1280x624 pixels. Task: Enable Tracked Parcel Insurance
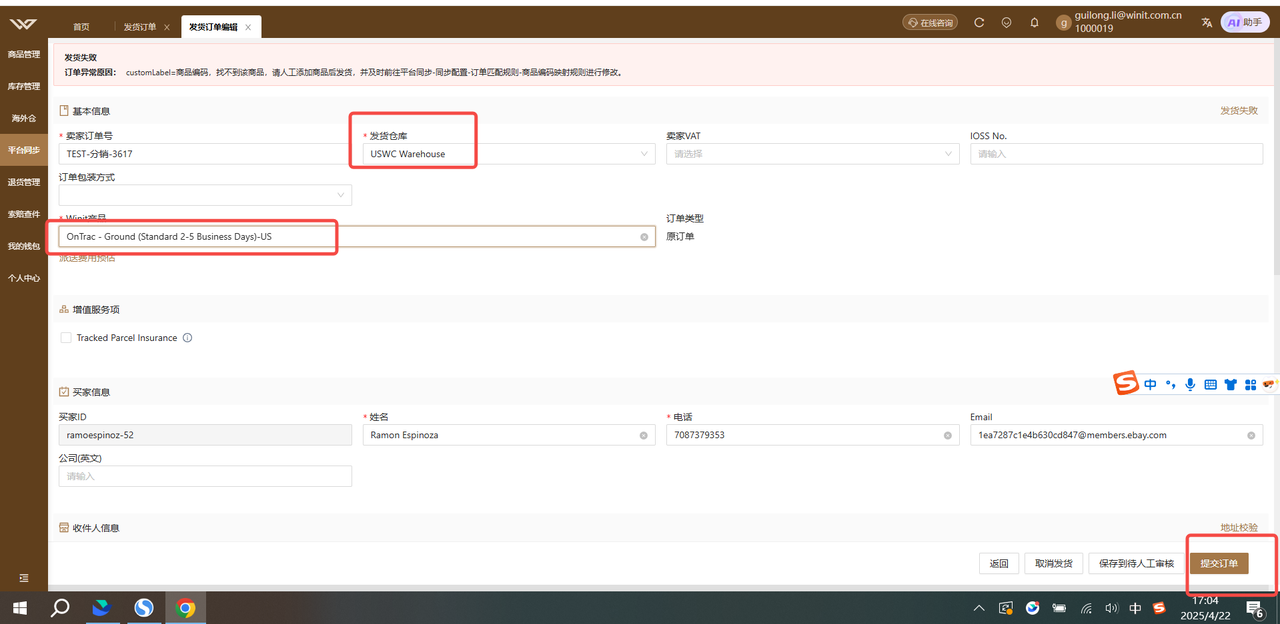click(x=65, y=337)
